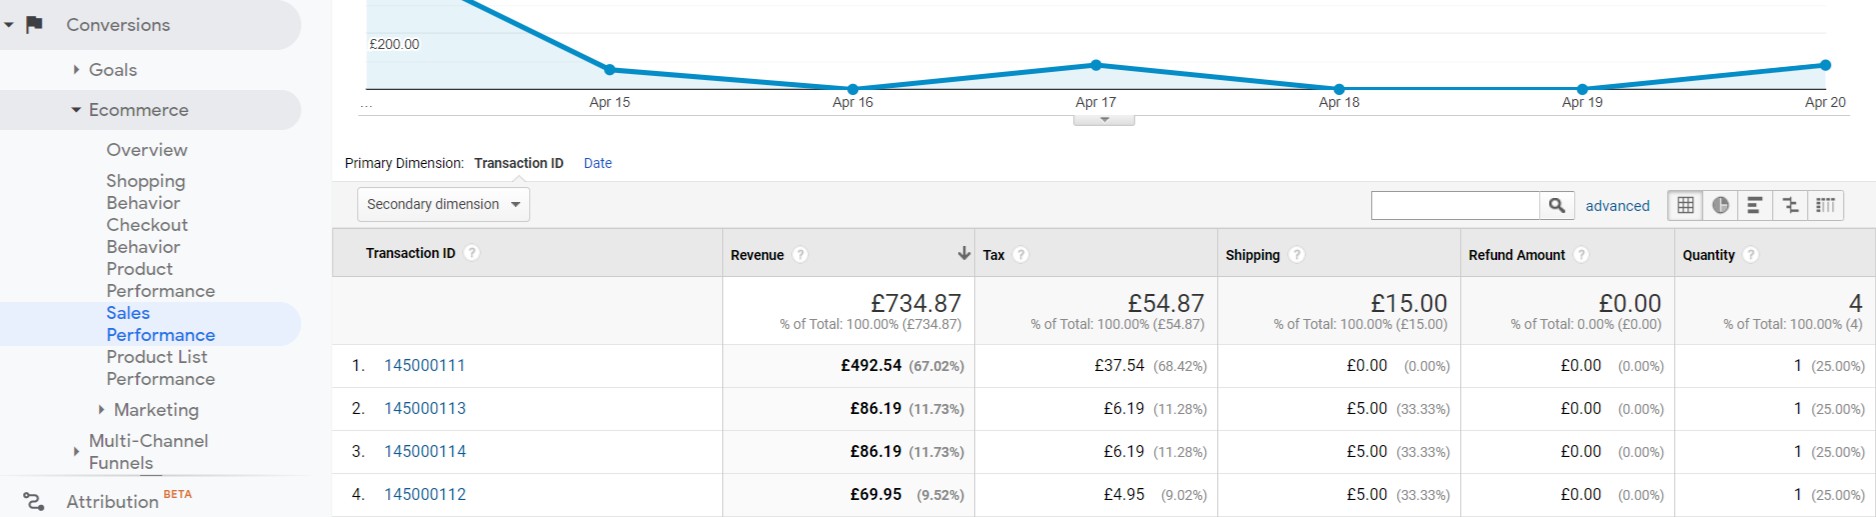Viewport: 1876px width, 517px height.
Task: Select the comparison view icon
Action: tap(1790, 205)
